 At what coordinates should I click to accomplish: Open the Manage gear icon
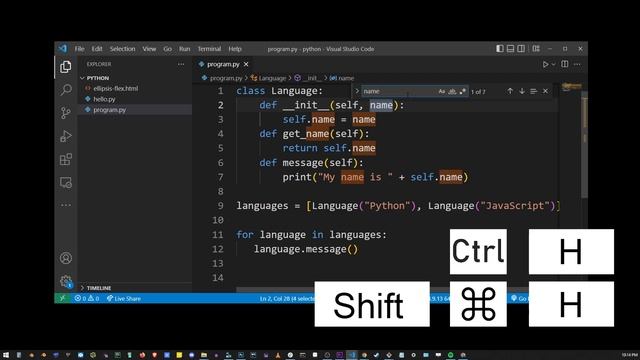point(66,281)
